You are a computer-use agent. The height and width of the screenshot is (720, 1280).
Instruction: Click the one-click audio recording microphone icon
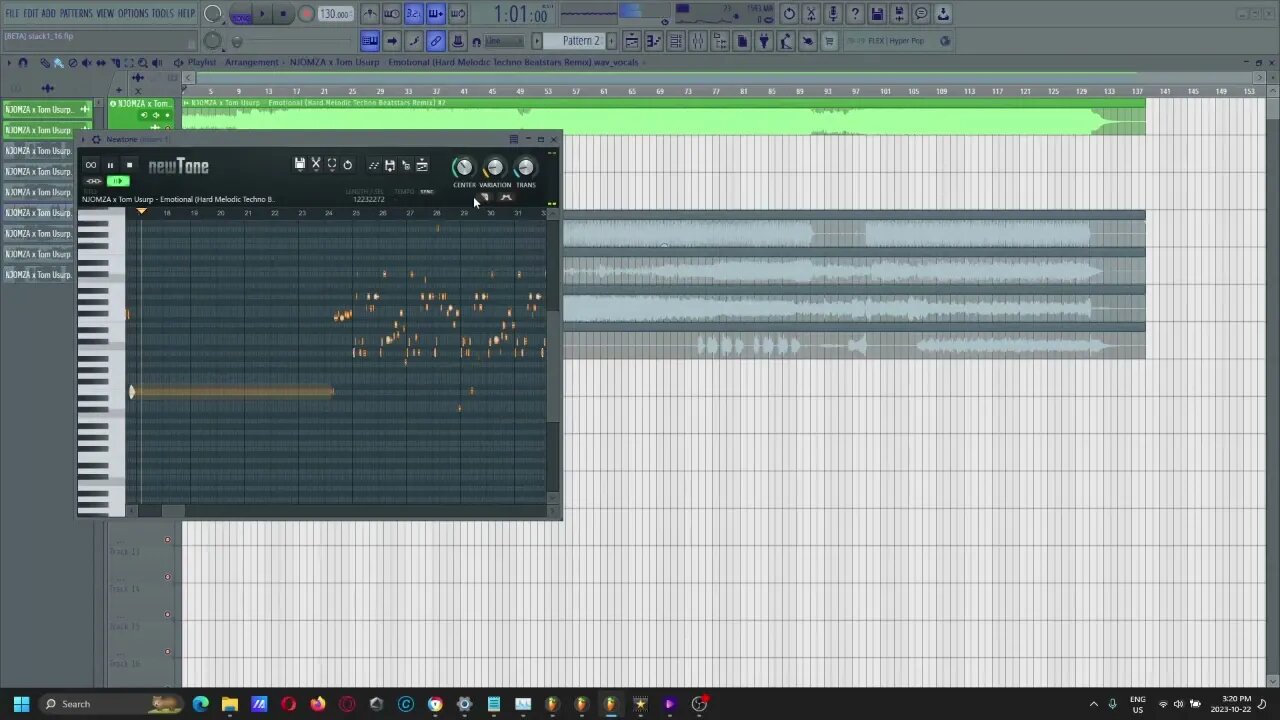pyautogui.click(x=833, y=14)
